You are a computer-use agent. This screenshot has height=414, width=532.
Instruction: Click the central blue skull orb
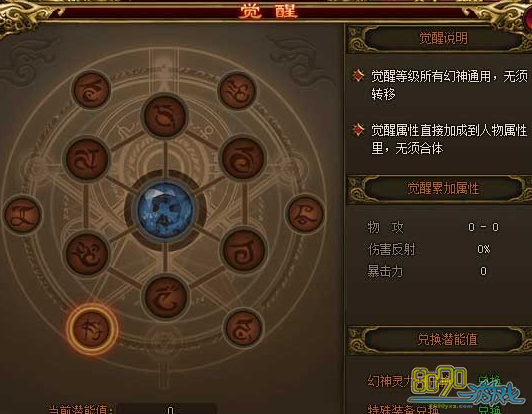(x=165, y=209)
